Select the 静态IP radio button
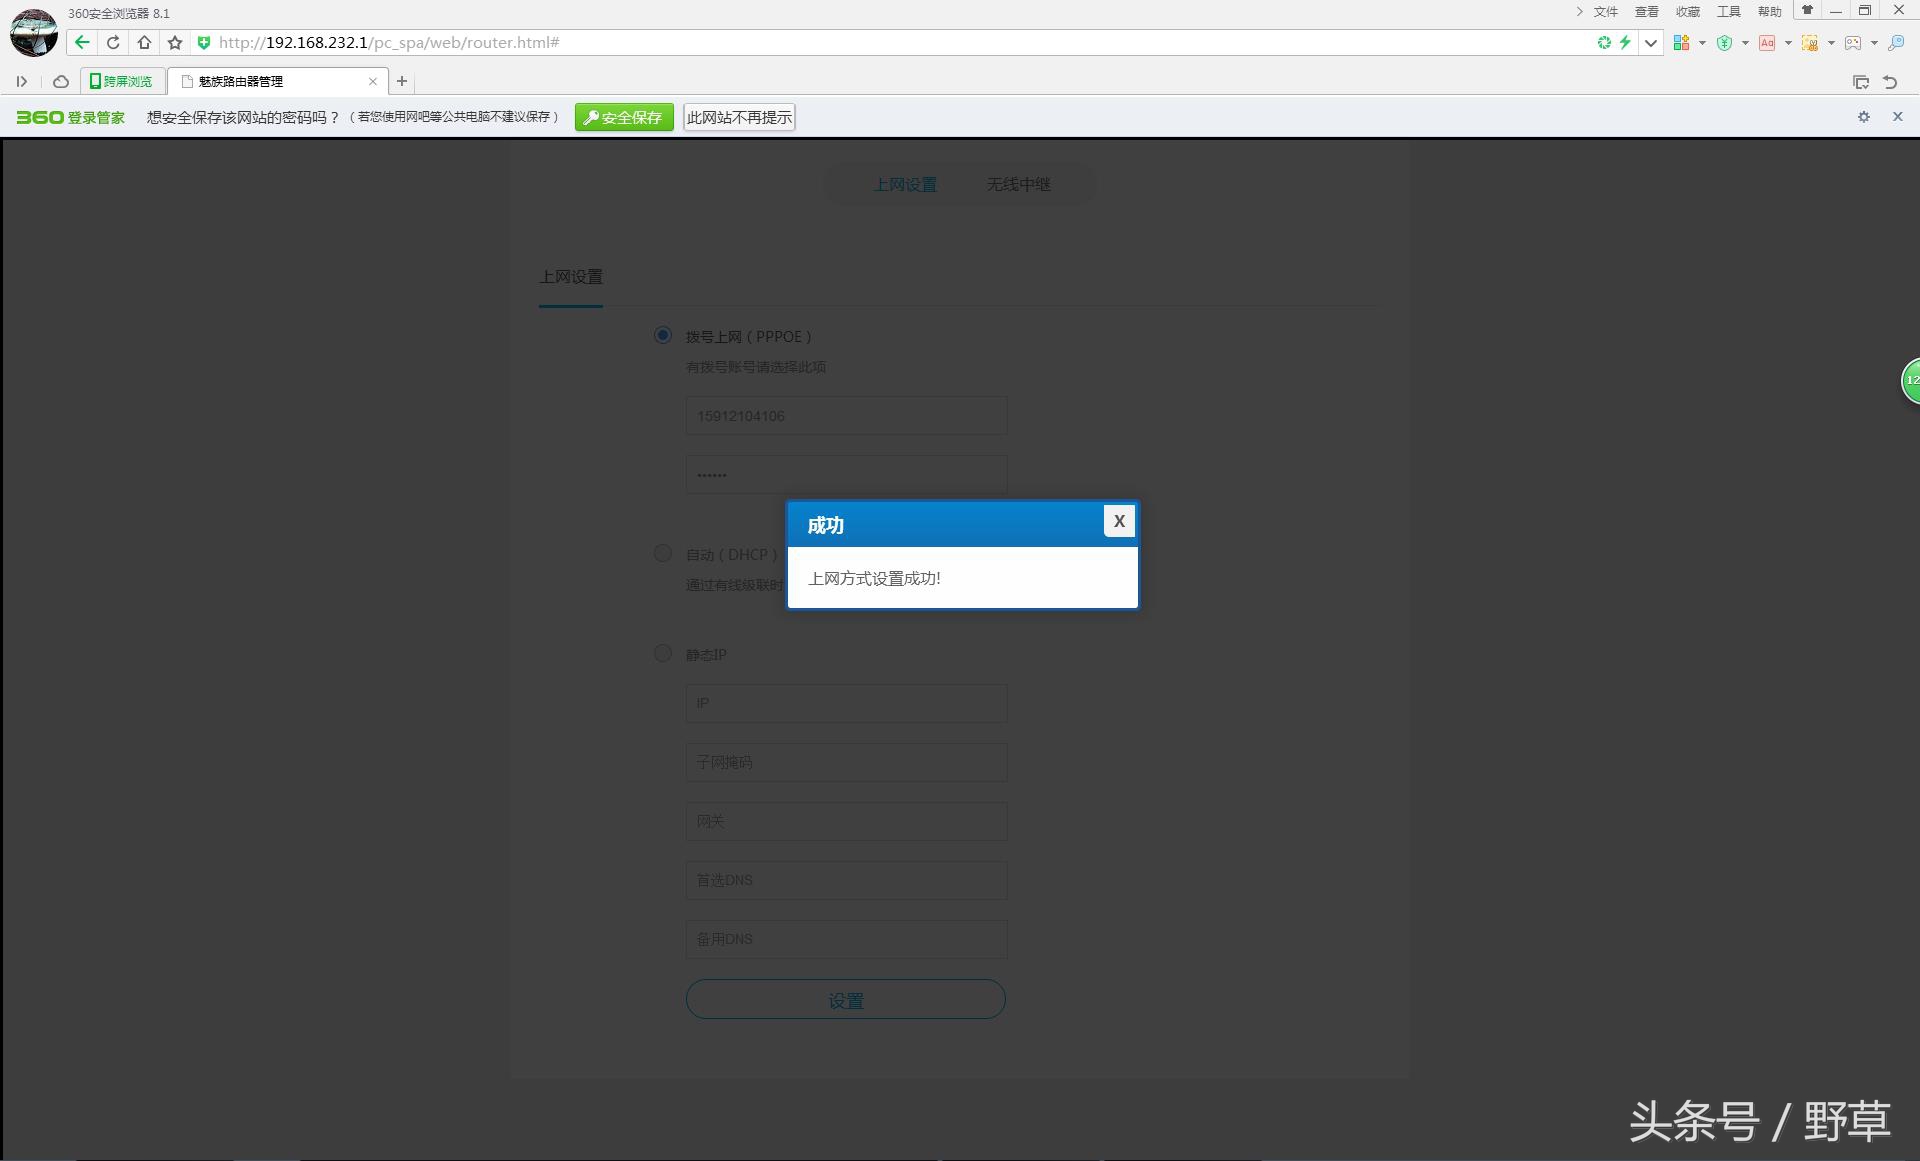 (662, 653)
